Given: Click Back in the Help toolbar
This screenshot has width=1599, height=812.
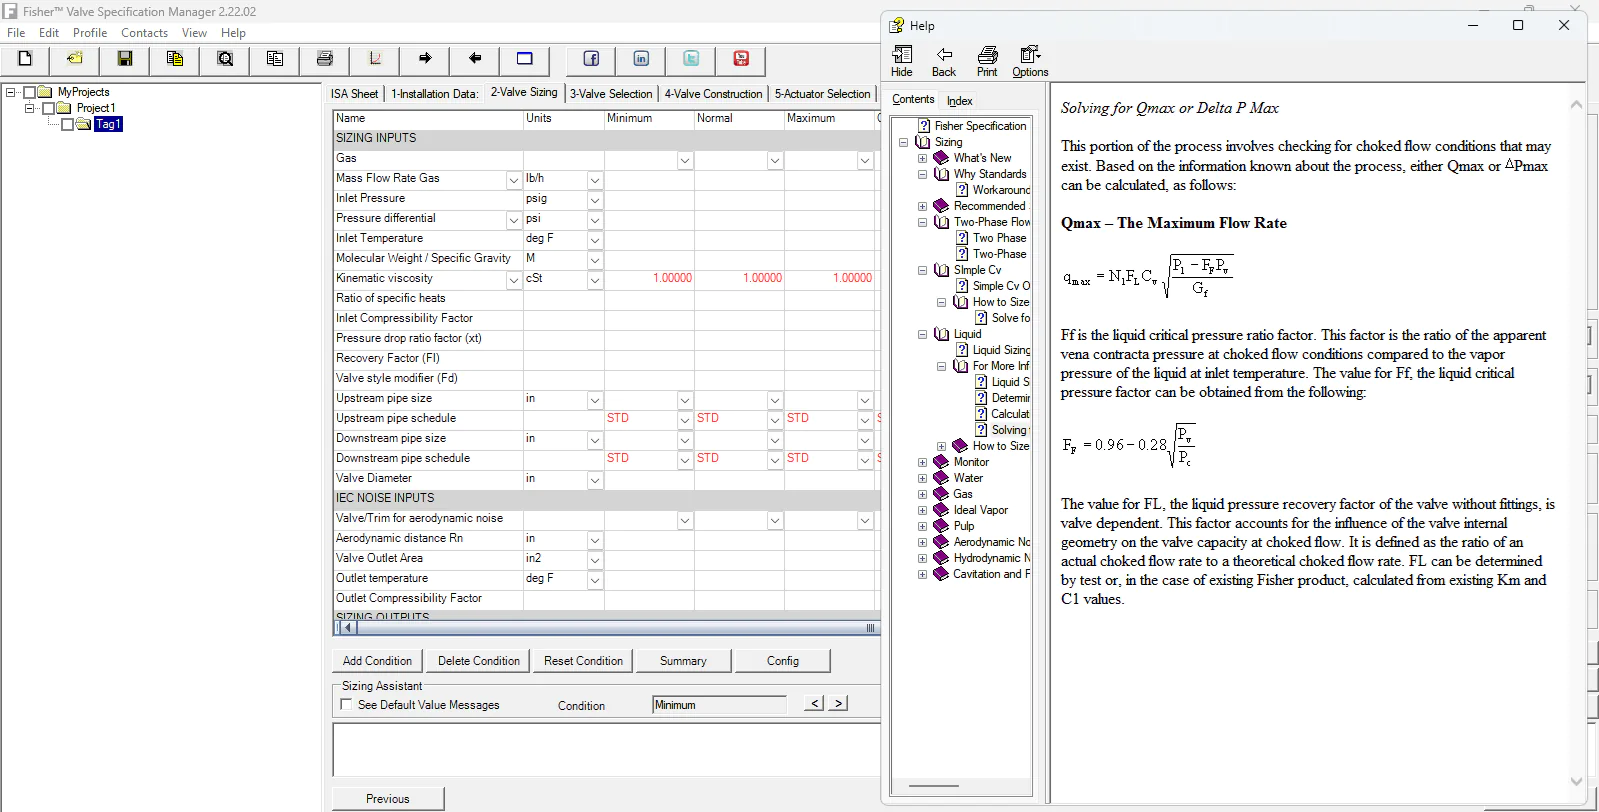Looking at the screenshot, I should point(944,61).
